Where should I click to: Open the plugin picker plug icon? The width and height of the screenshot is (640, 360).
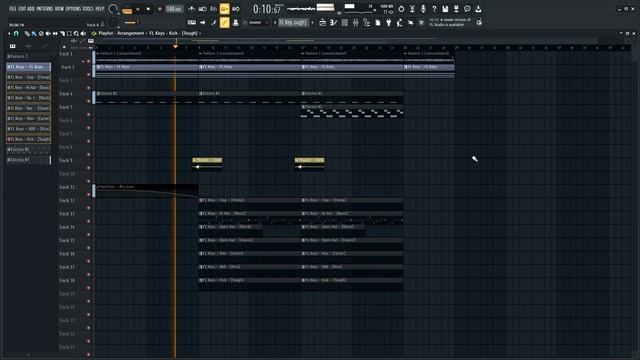coord(389,23)
